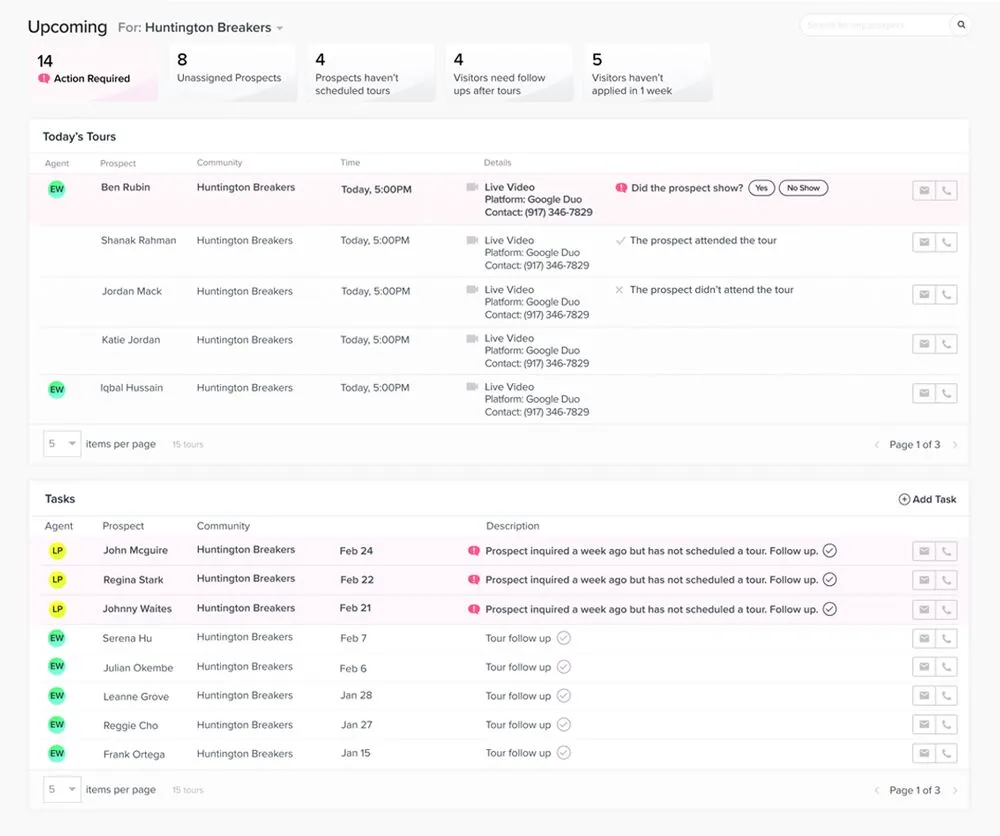Mark Serena Hu's tour follow up complete
The height and width of the screenshot is (836, 1000).
pyautogui.click(x=562, y=638)
